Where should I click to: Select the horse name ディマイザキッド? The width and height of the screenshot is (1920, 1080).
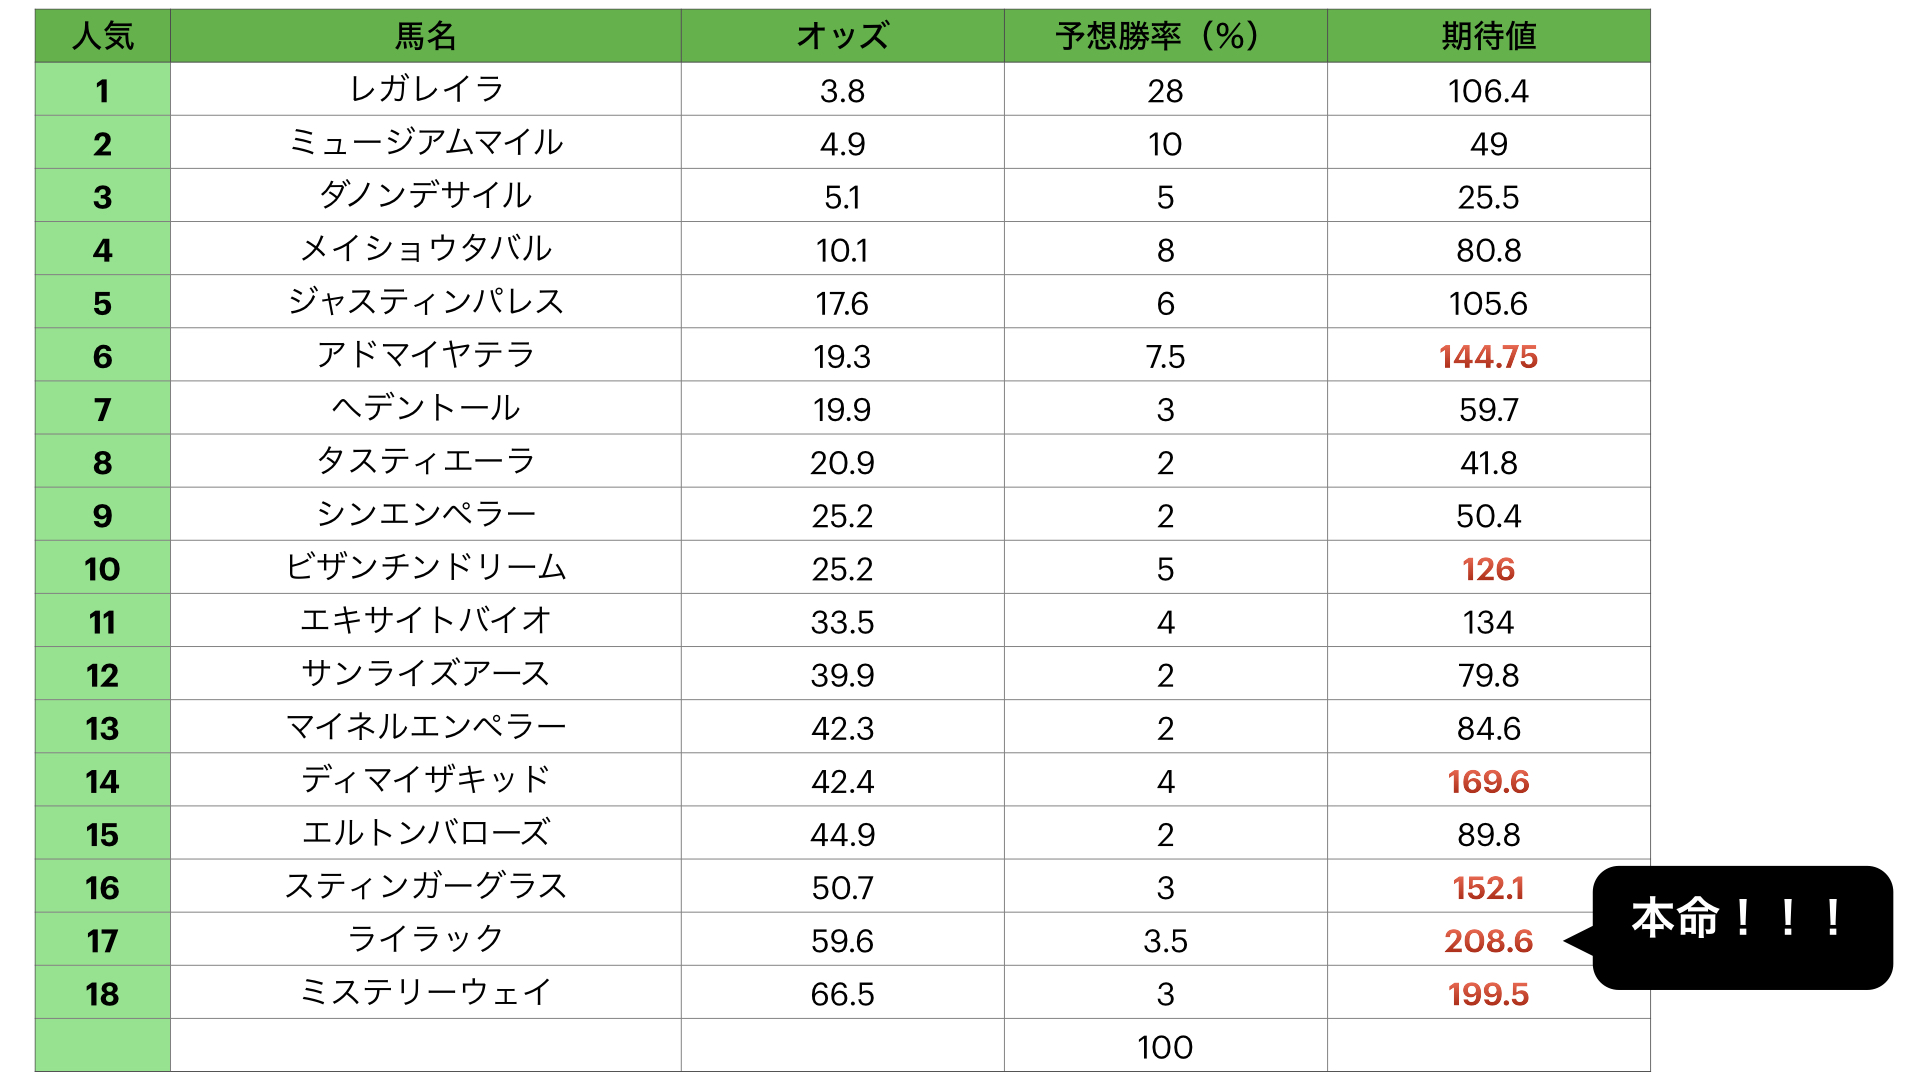point(425,781)
